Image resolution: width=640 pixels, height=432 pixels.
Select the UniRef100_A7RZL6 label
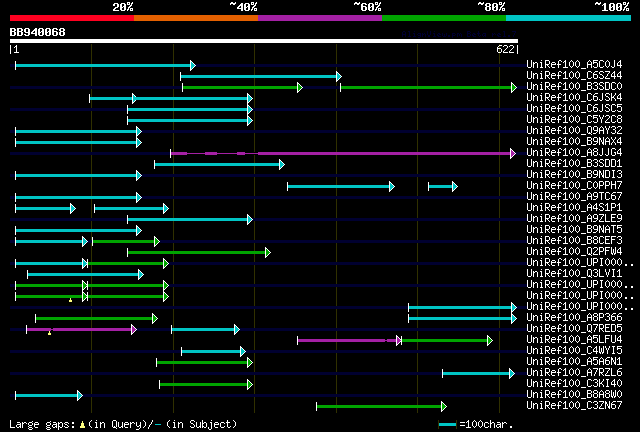point(574,372)
